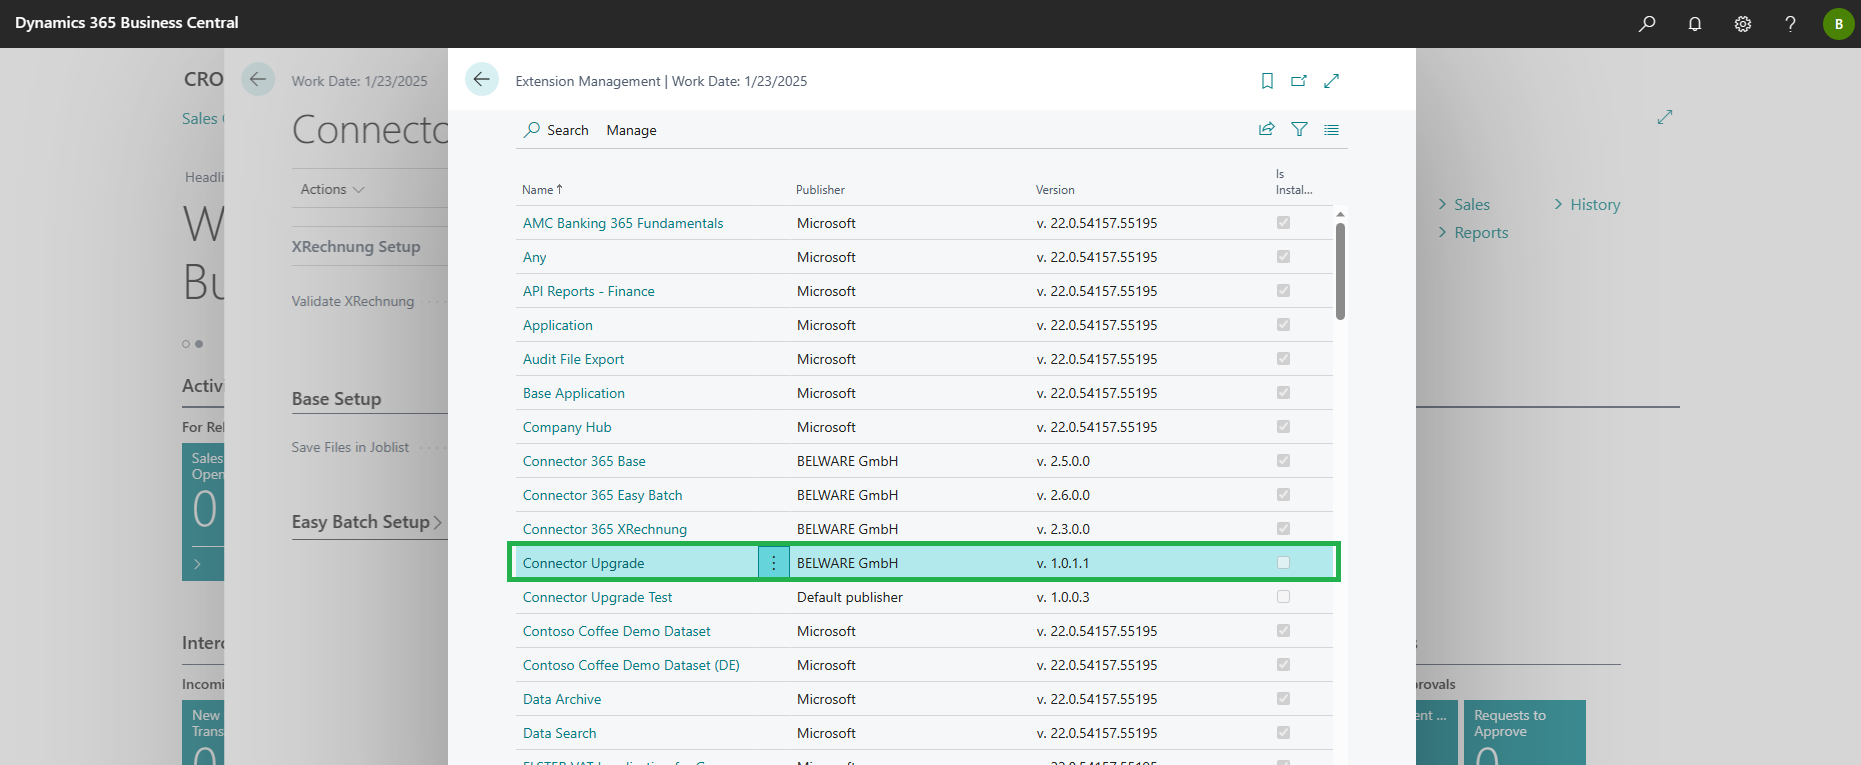Sort by the Is Installed column header
This screenshot has width=1861, height=765.
(1294, 182)
